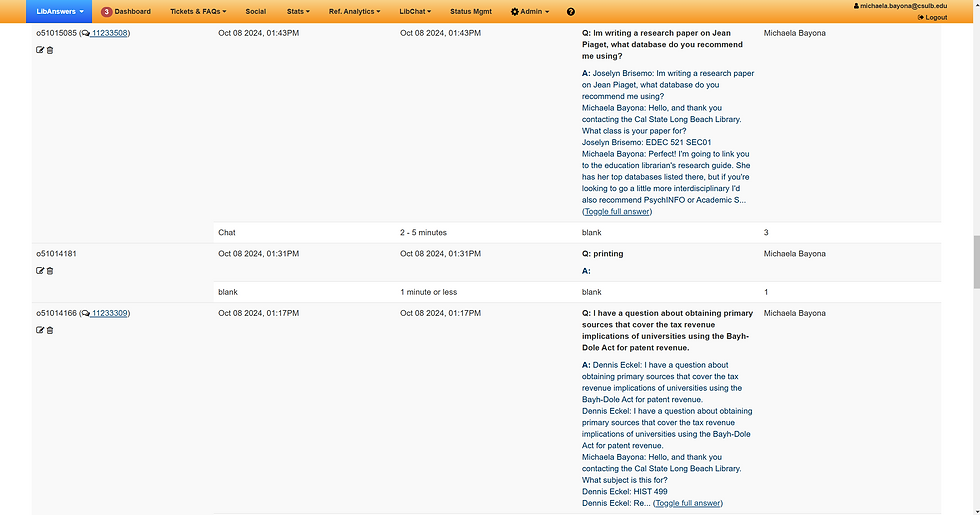Toggle full answer for the Jean Piaget question
The width and height of the screenshot is (980, 515).
point(617,211)
